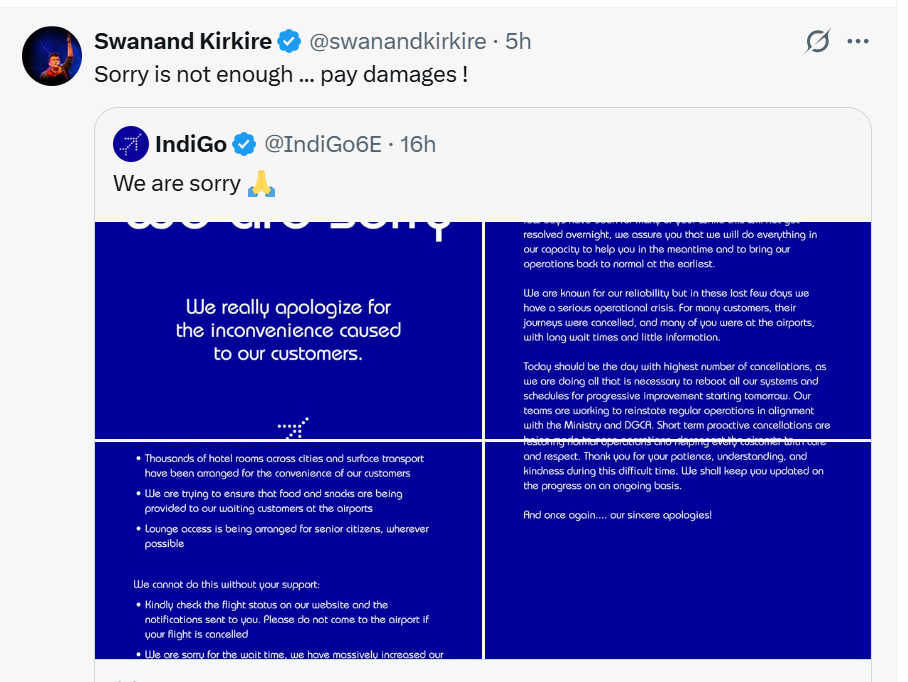The height and width of the screenshot is (682, 908).
Task: Click the 16h timestamp on quoted post
Action: (x=418, y=144)
